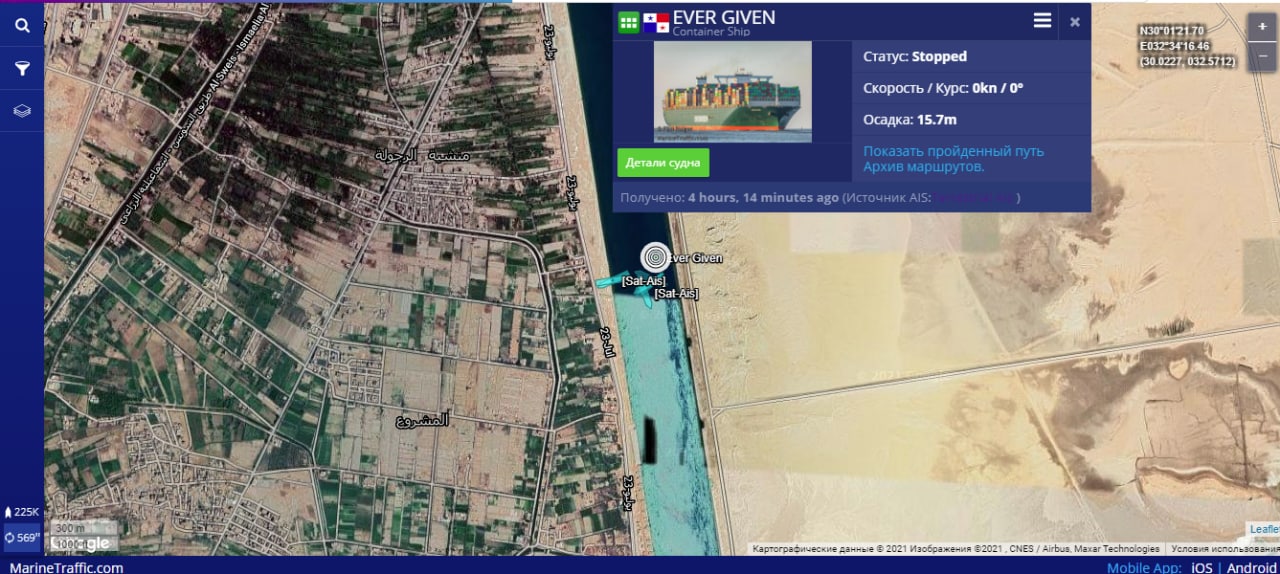Open the vessel filter funnel icon
Screen dimensions: 1280x574
pyautogui.click(x=22, y=69)
